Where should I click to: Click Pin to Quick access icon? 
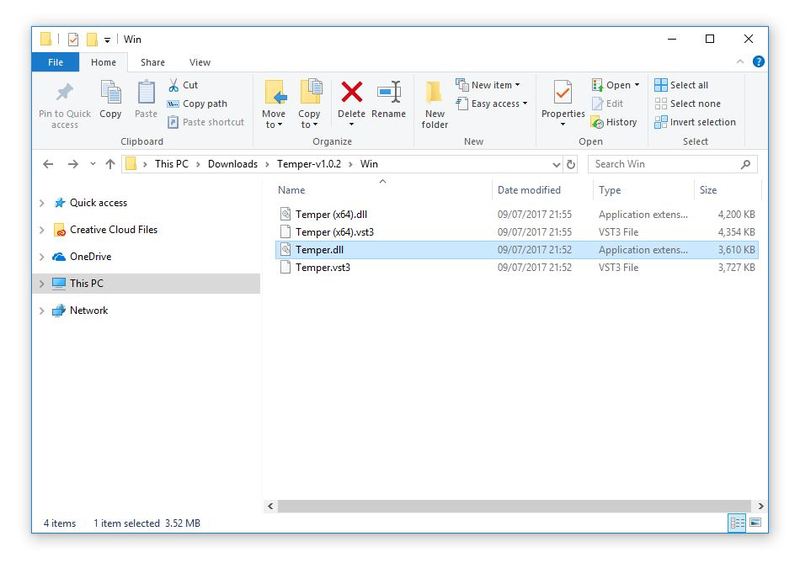pos(65,98)
